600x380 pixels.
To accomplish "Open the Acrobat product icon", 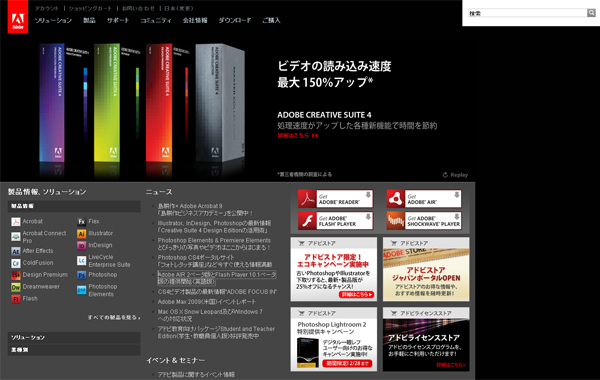I will coord(16,222).
